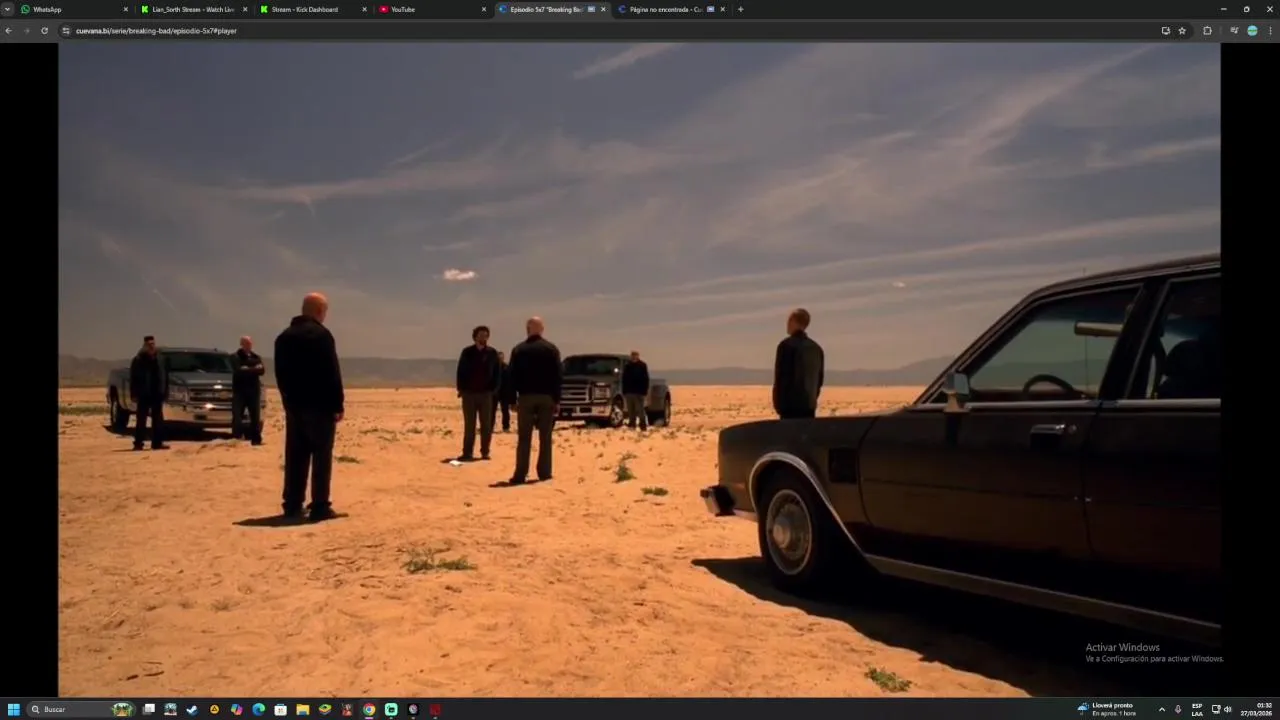The width and height of the screenshot is (1280, 720).
Task: Open the green app next to Chrome
Action: [x=391, y=710]
